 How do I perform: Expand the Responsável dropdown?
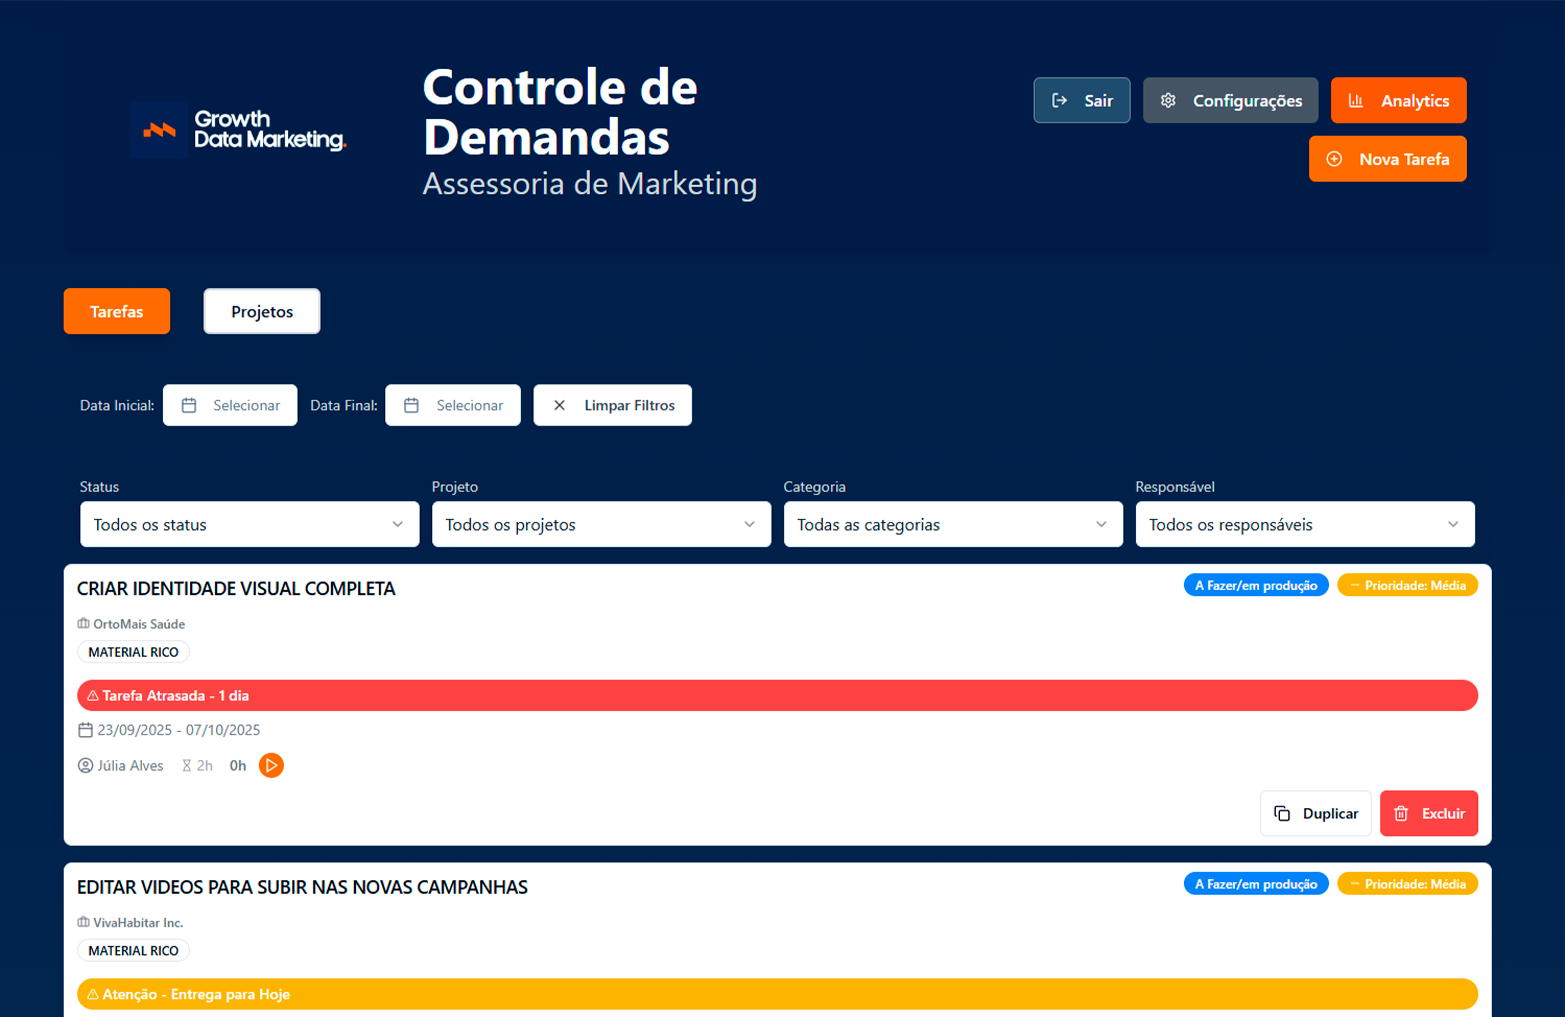click(x=1305, y=524)
